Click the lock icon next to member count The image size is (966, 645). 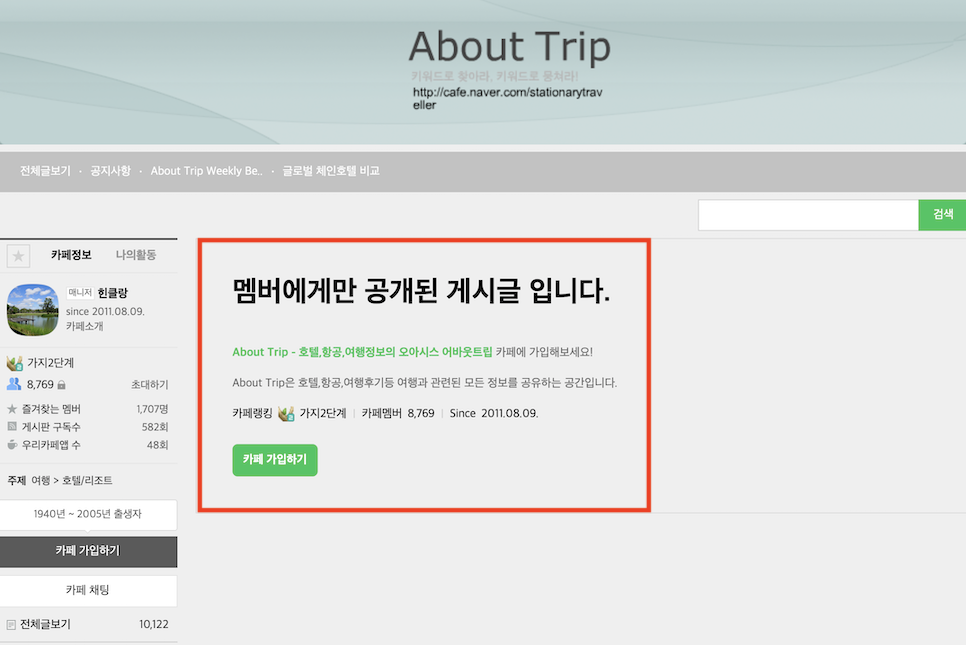(x=62, y=385)
